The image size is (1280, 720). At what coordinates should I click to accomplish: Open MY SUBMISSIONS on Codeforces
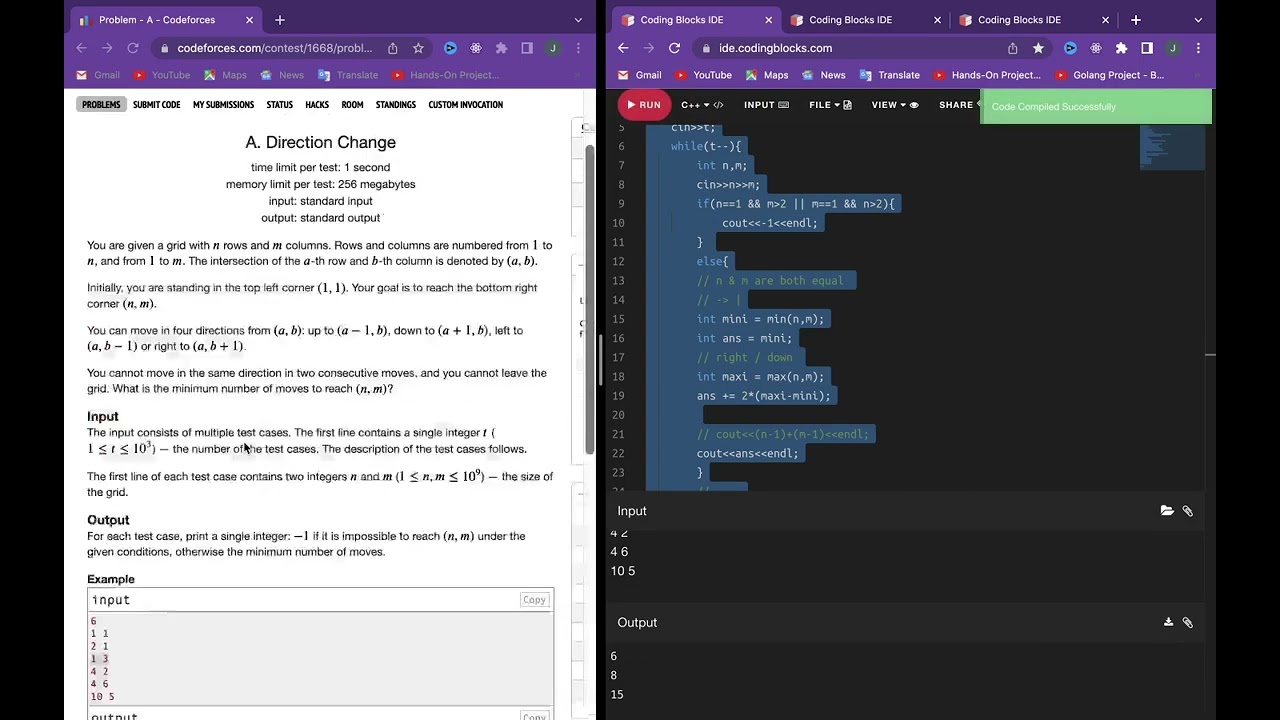(x=223, y=105)
